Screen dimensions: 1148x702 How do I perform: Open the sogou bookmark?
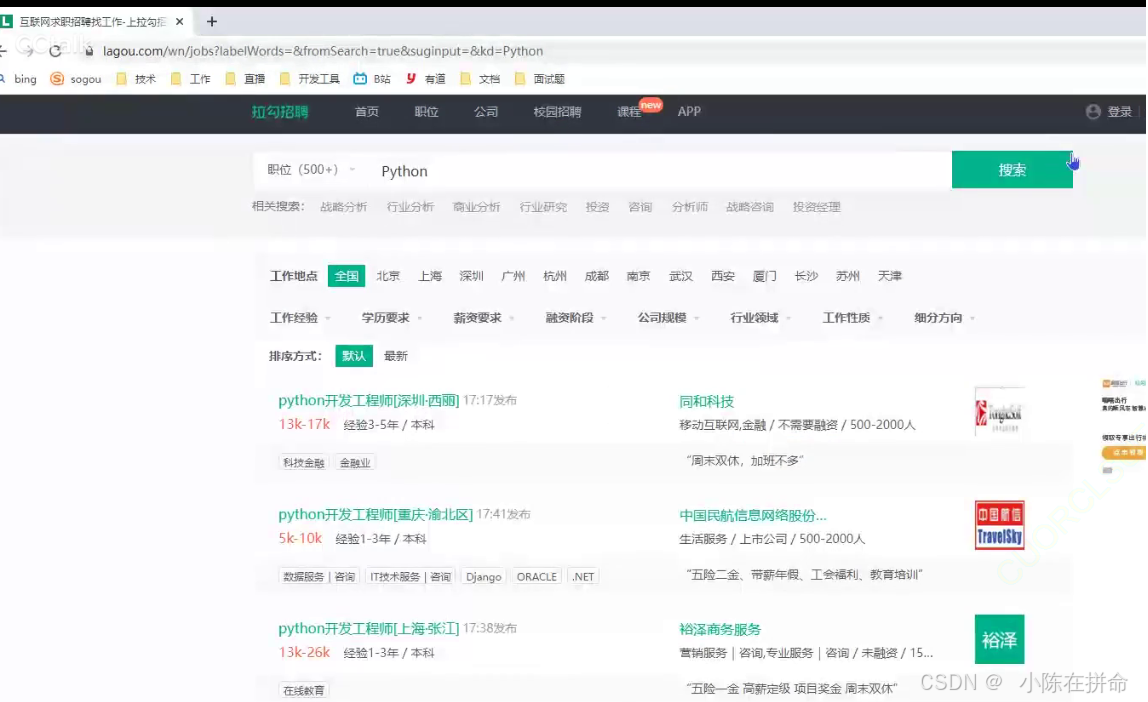pos(76,79)
